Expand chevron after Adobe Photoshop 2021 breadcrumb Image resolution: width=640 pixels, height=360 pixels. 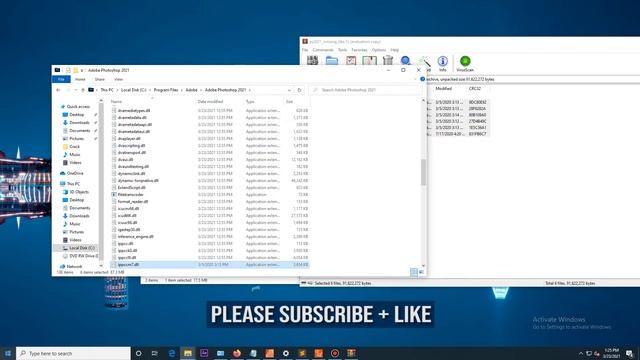pos(250,90)
